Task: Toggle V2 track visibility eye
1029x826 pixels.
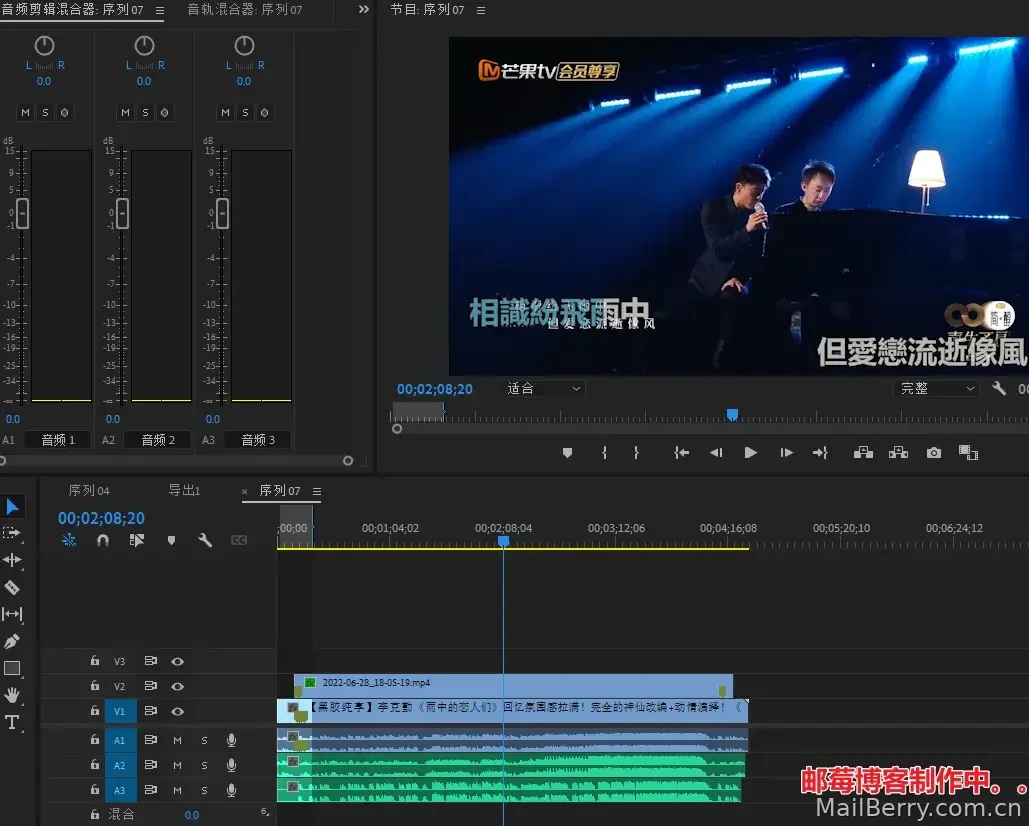Action: [177, 686]
